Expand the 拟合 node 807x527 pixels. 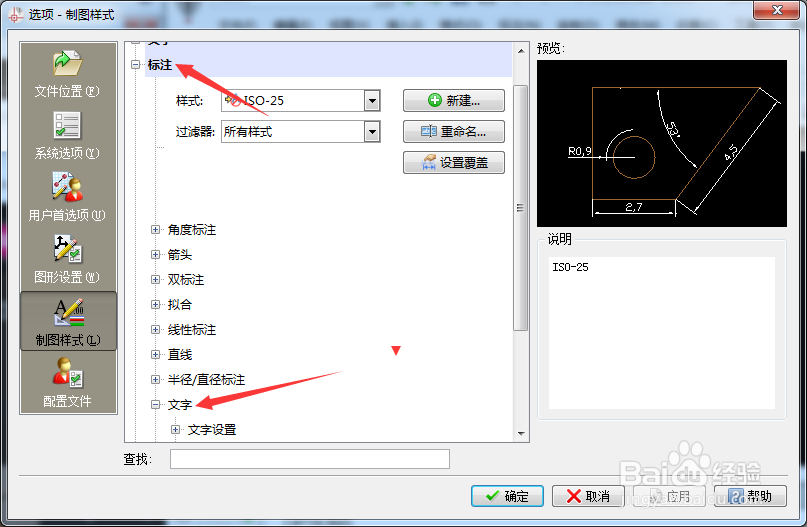coord(155,304)
